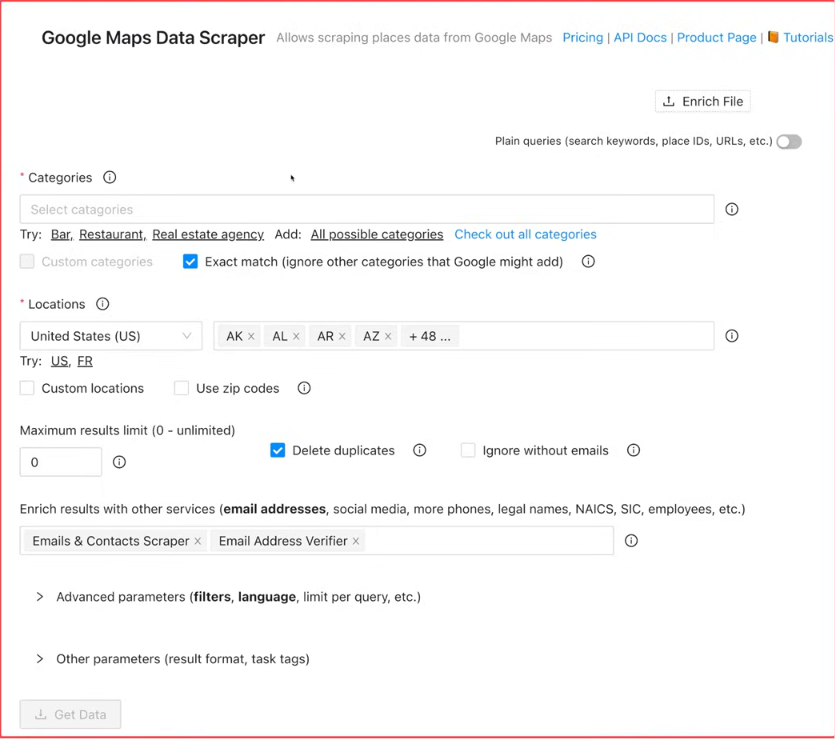
Task: Focus the maximum results limit field
Action: (x=61, y=462)
